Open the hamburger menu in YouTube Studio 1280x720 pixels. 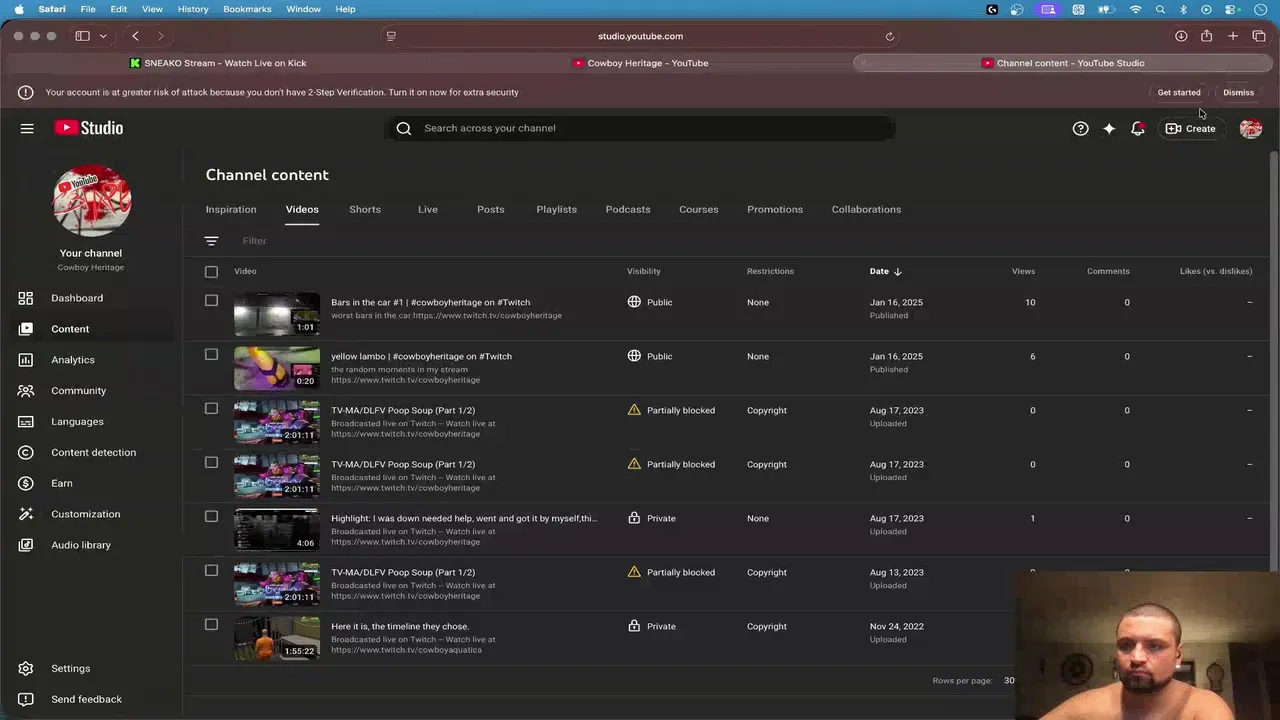[27, 128]
